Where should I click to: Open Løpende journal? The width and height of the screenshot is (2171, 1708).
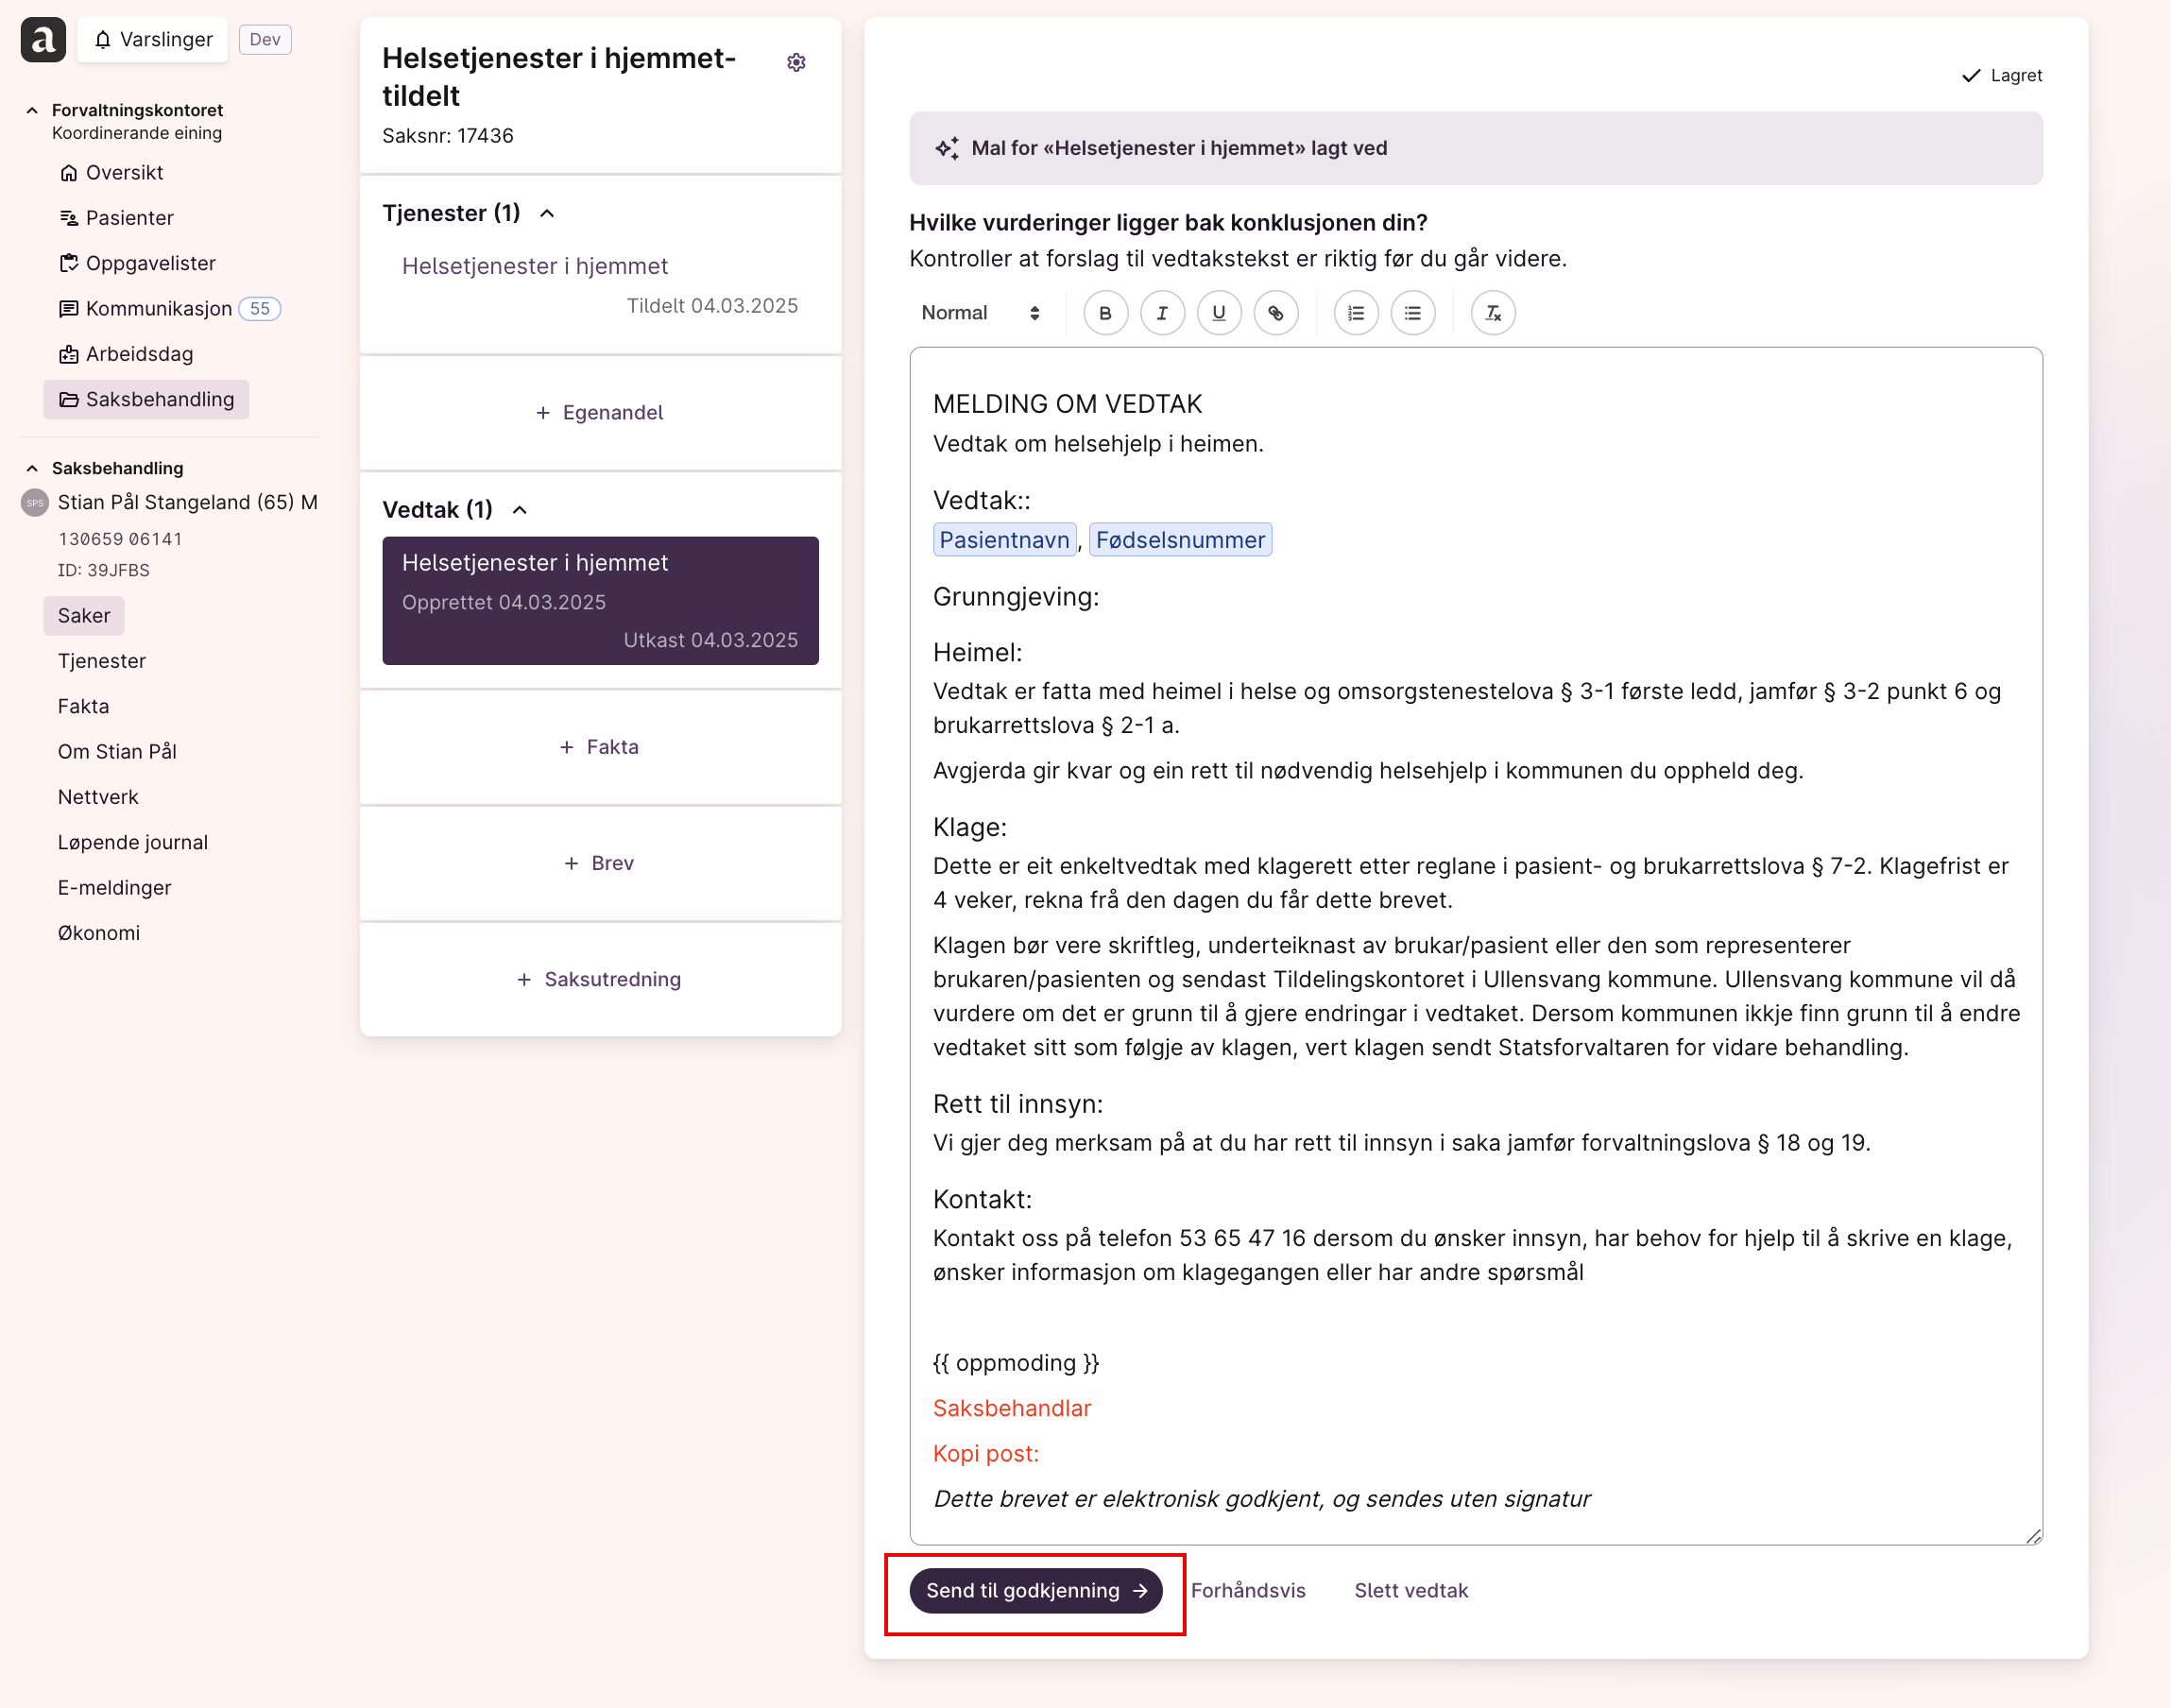coord(133,842)
